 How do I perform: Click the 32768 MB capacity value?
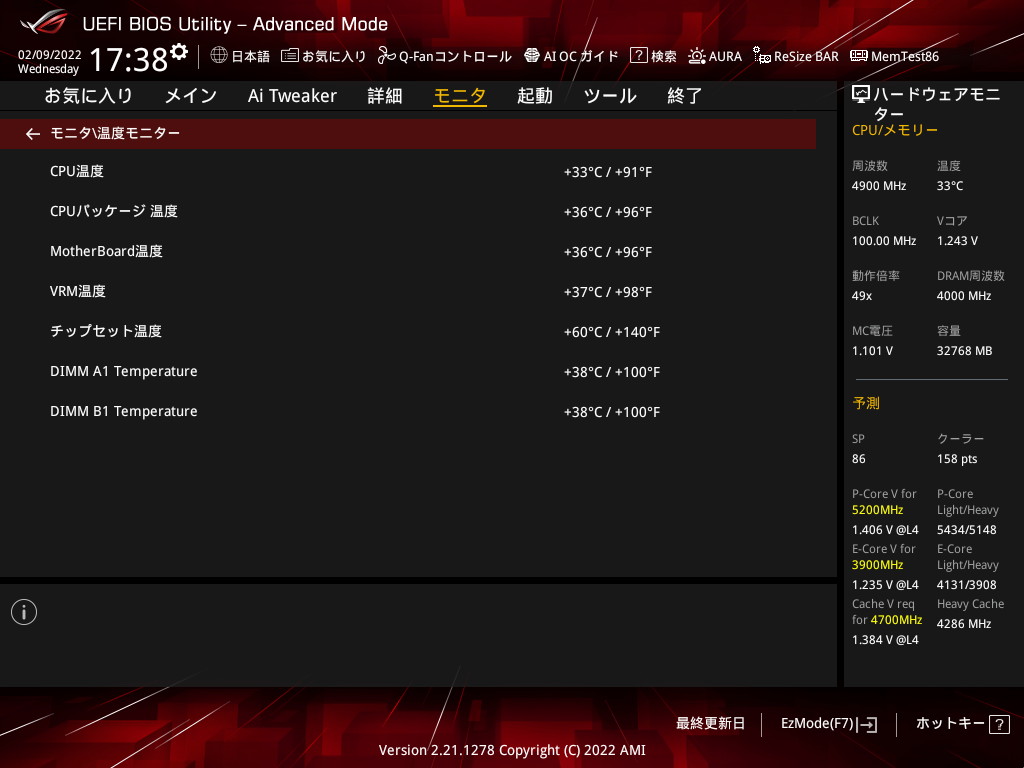point(964,351)
